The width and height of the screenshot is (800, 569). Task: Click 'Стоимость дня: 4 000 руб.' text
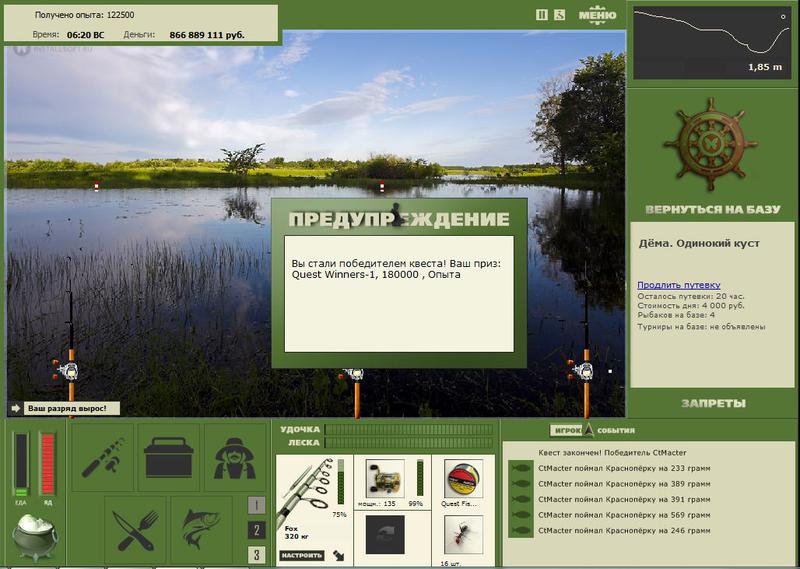click(691, 306)
